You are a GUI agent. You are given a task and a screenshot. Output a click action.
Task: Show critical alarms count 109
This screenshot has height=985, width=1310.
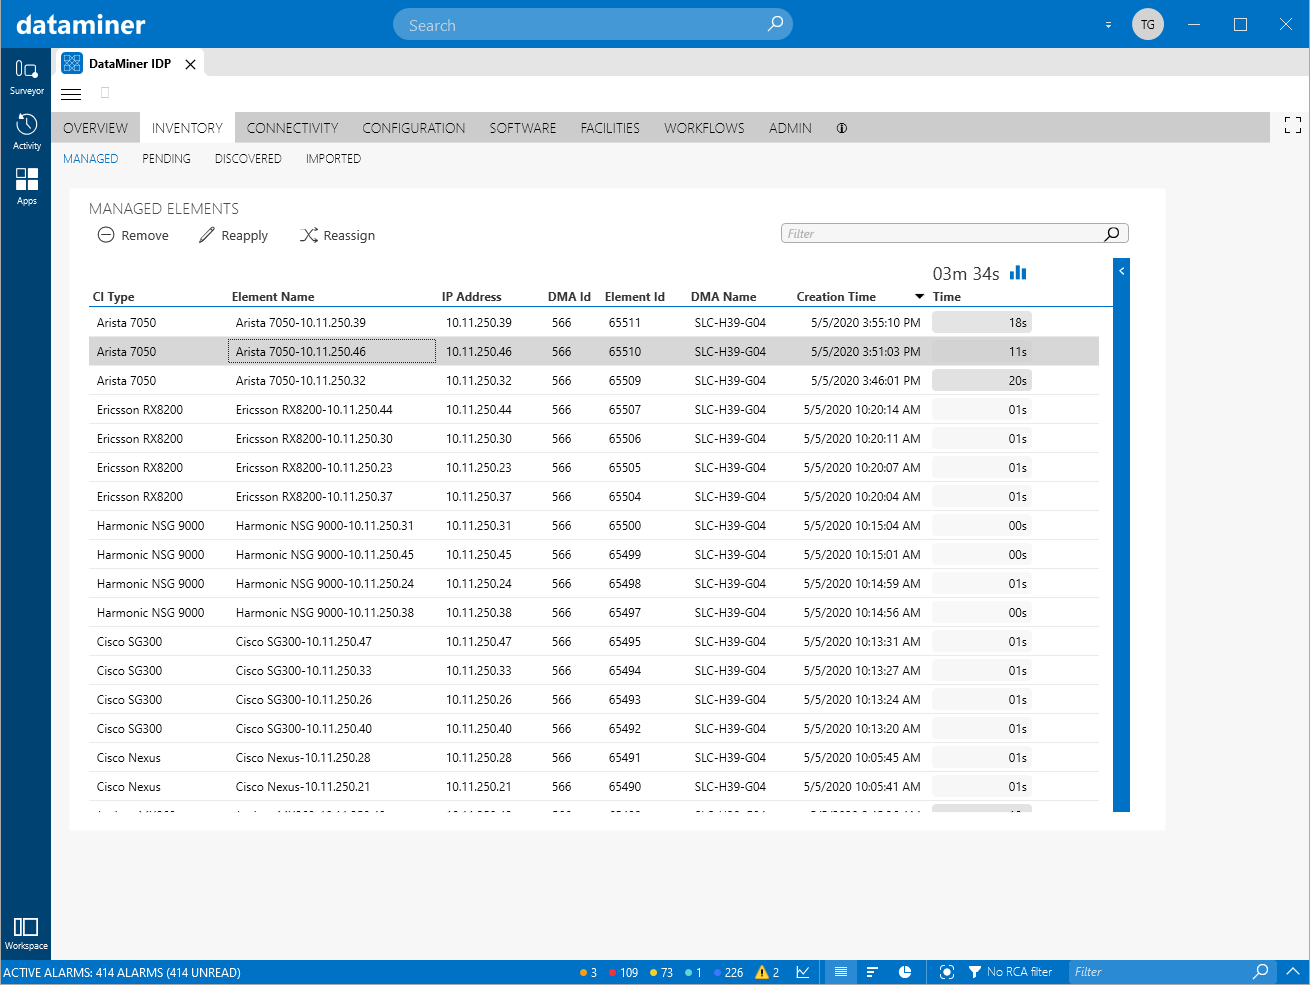pyautogui.click(x=623, y=972)
